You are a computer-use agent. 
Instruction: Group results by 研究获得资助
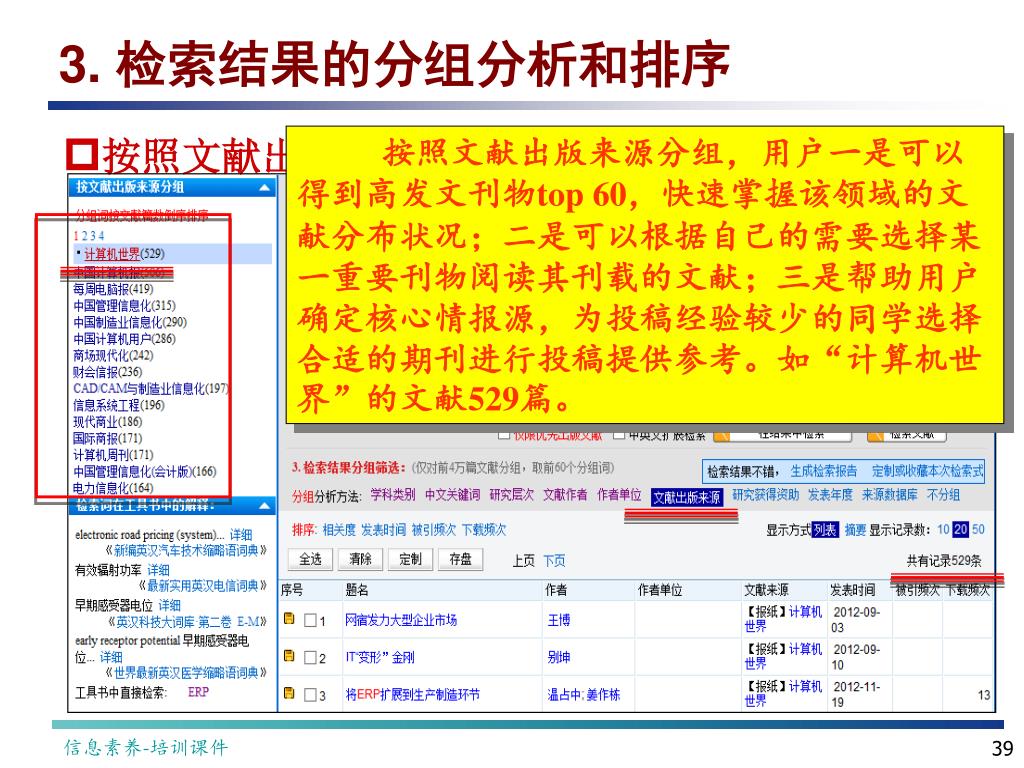(765, 495)
